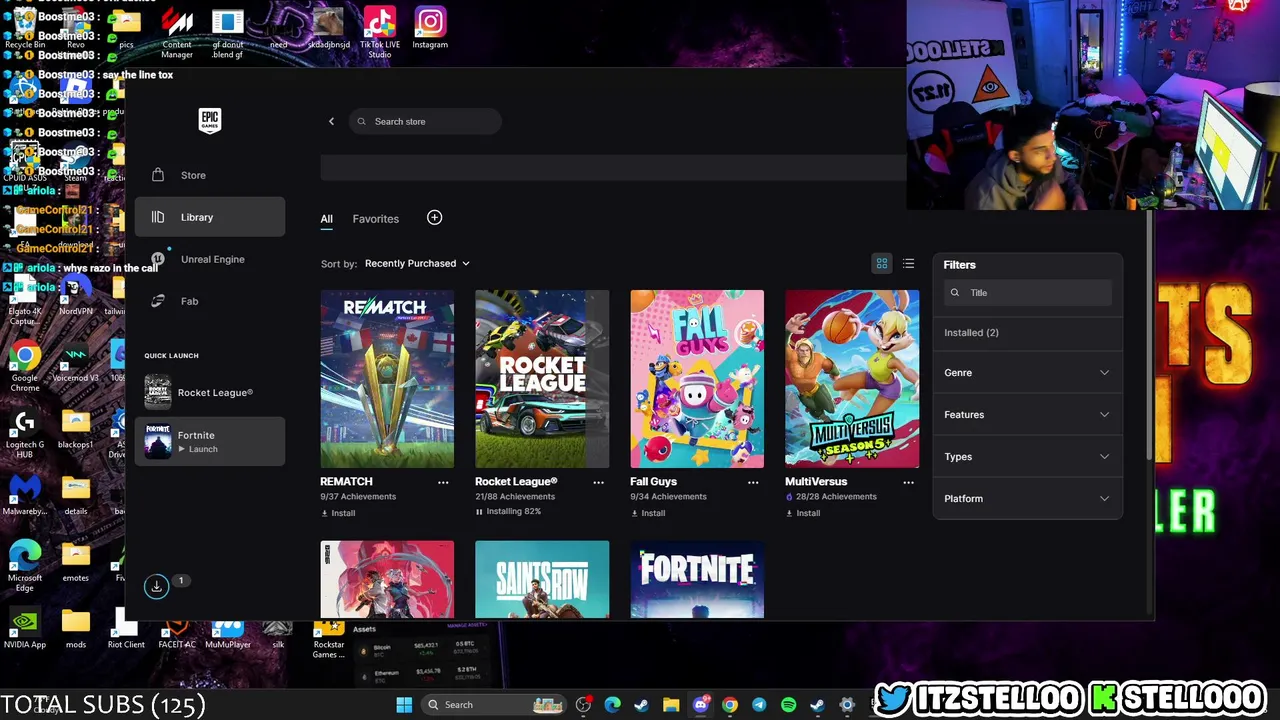This screenshot has width=1280, height=720.
Task: Open the TikTok LIVE Studio desktop shortcut
Action: (x=379, y=32)
